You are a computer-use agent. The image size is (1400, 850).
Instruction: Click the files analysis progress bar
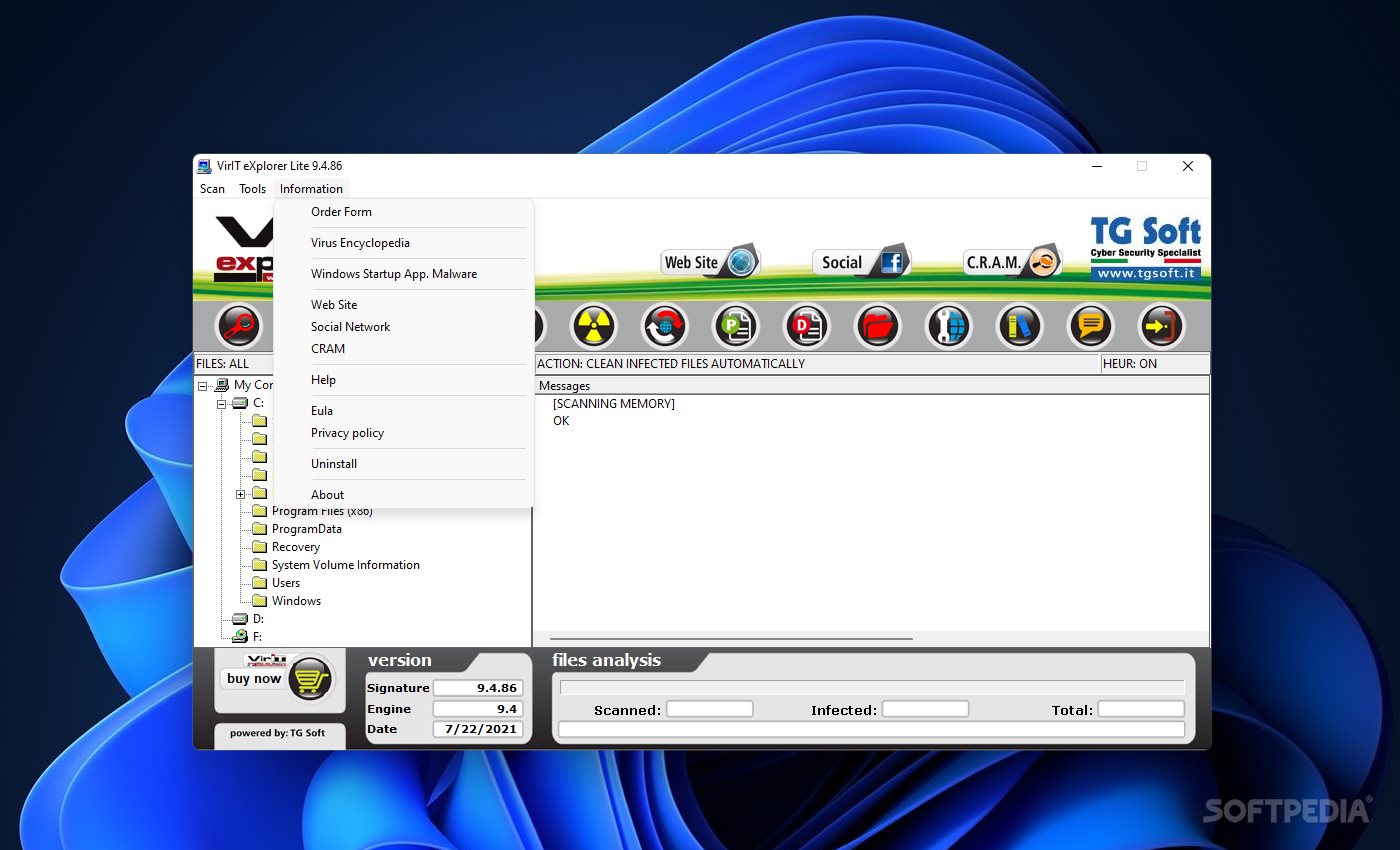click(x=872, y=687)
